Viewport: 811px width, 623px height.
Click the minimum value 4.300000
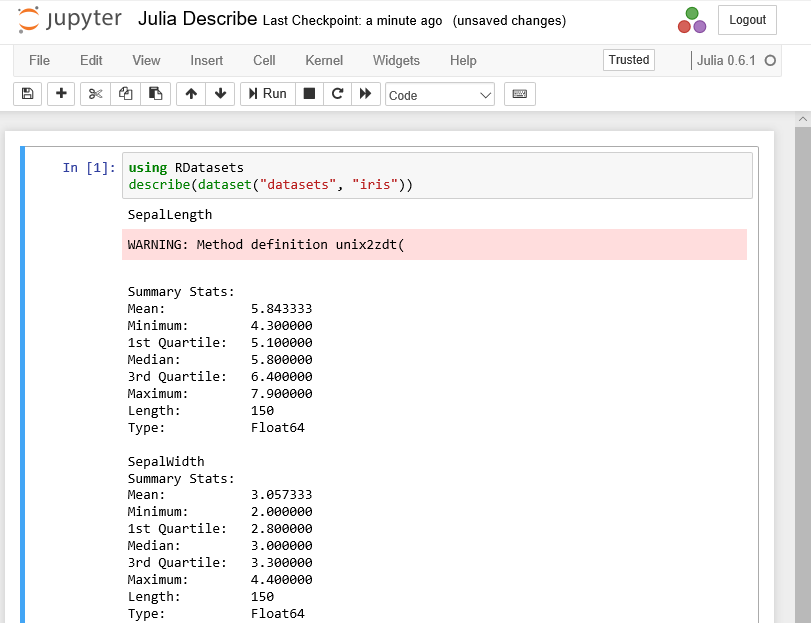[281, 326]
